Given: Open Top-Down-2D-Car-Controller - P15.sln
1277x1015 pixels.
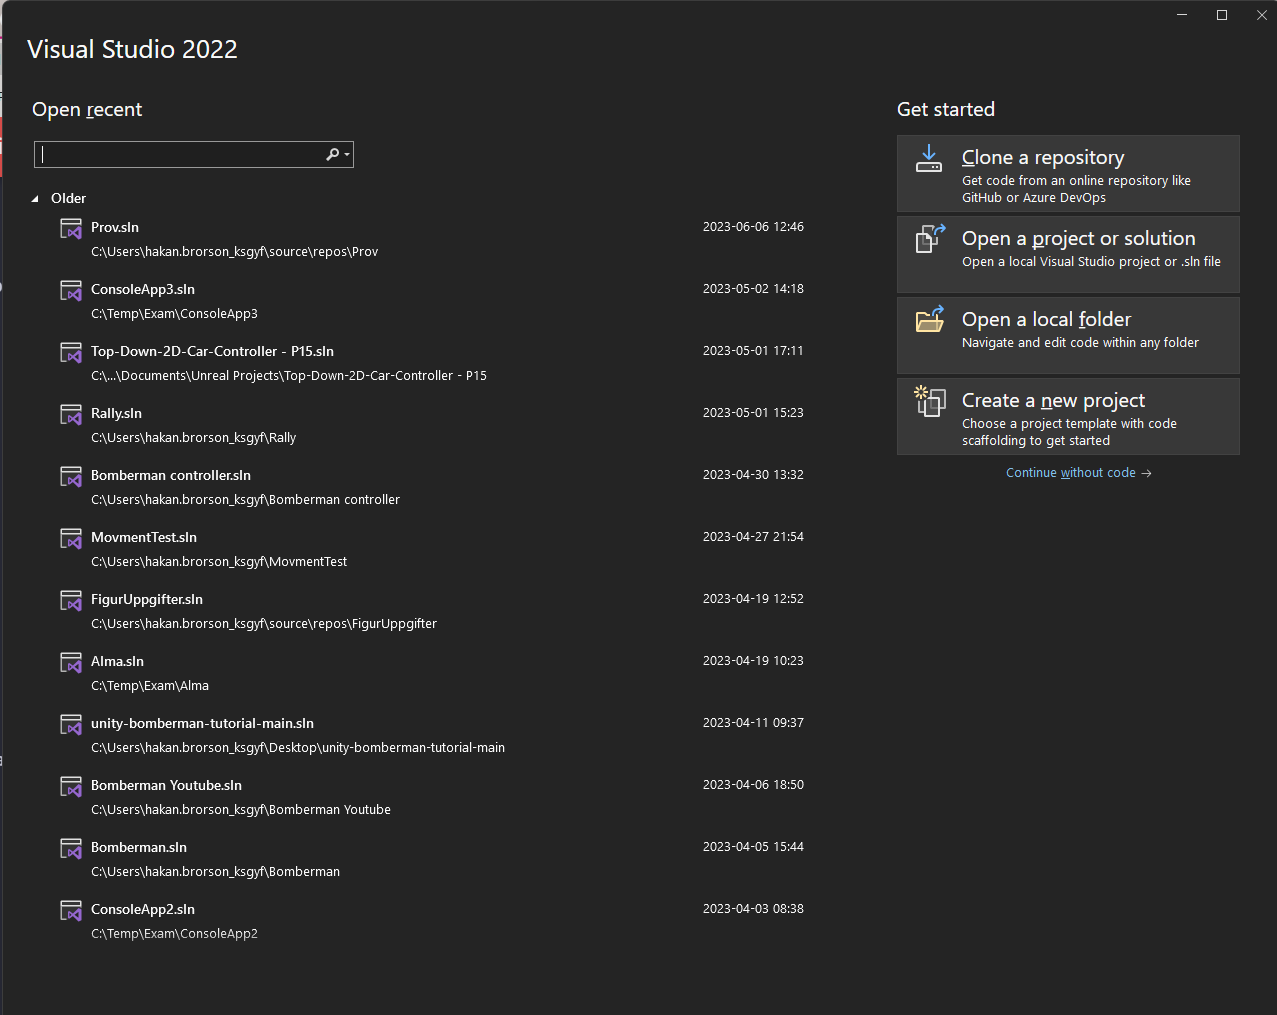Looking at the screenshot, I should 432,363.
